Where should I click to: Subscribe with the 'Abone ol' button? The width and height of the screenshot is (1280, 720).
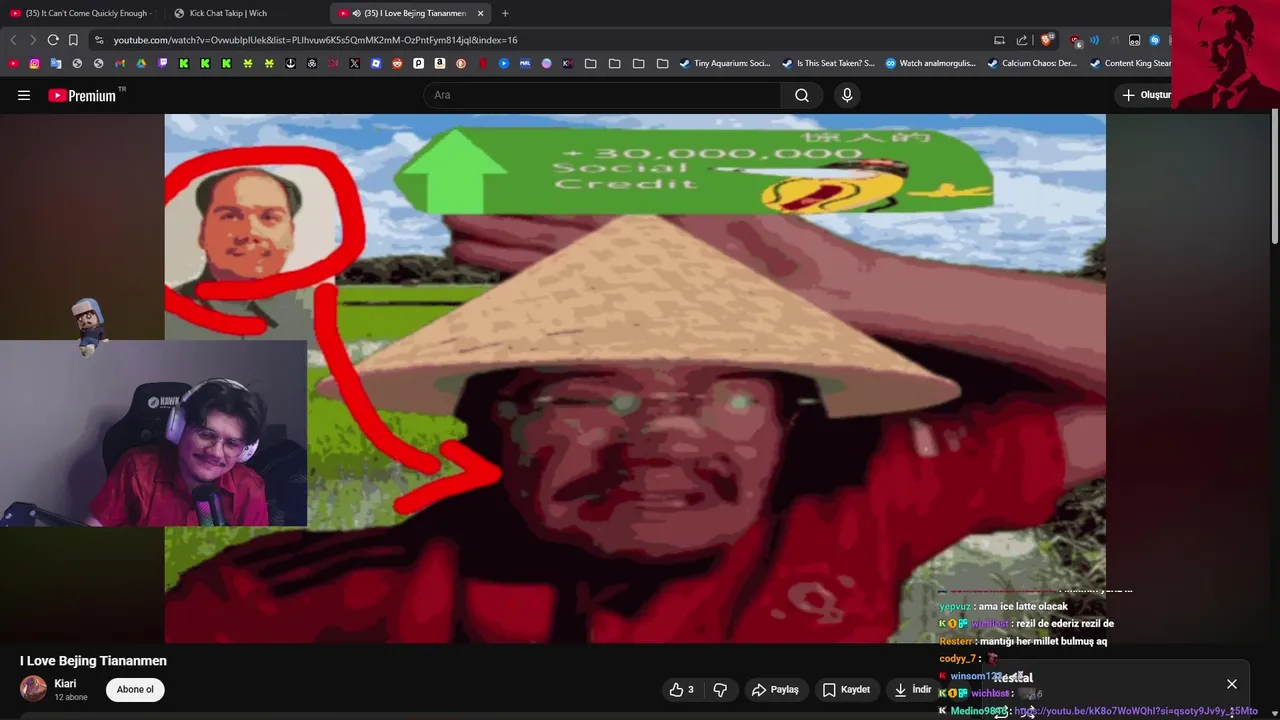coord(135,689)
